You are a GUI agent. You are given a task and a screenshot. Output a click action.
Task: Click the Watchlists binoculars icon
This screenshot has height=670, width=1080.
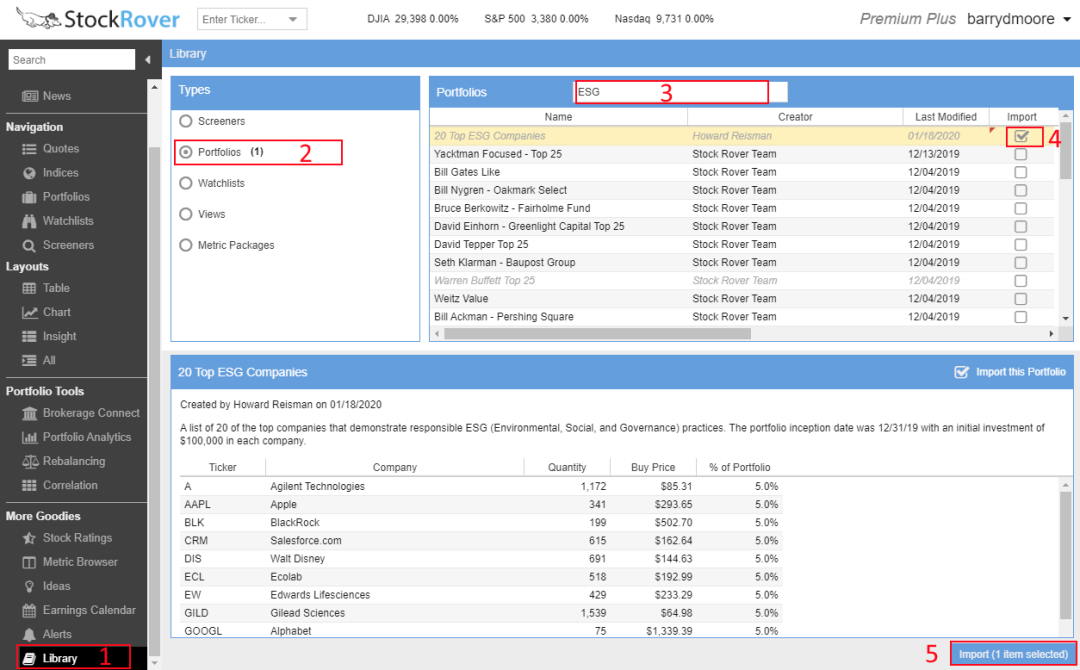(29, 221)
